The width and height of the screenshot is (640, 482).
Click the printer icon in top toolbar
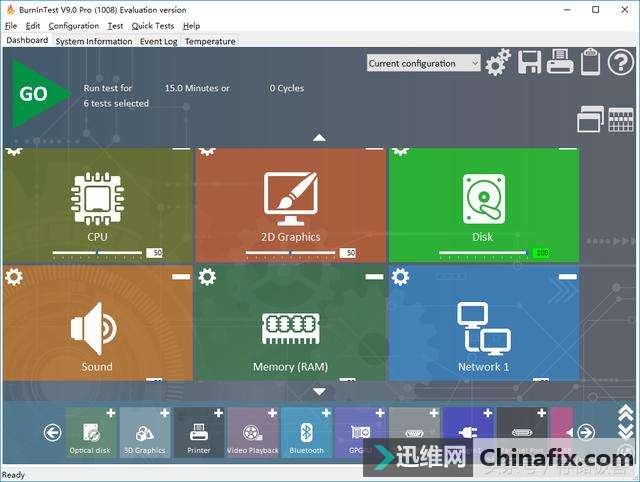pos(560,62)
